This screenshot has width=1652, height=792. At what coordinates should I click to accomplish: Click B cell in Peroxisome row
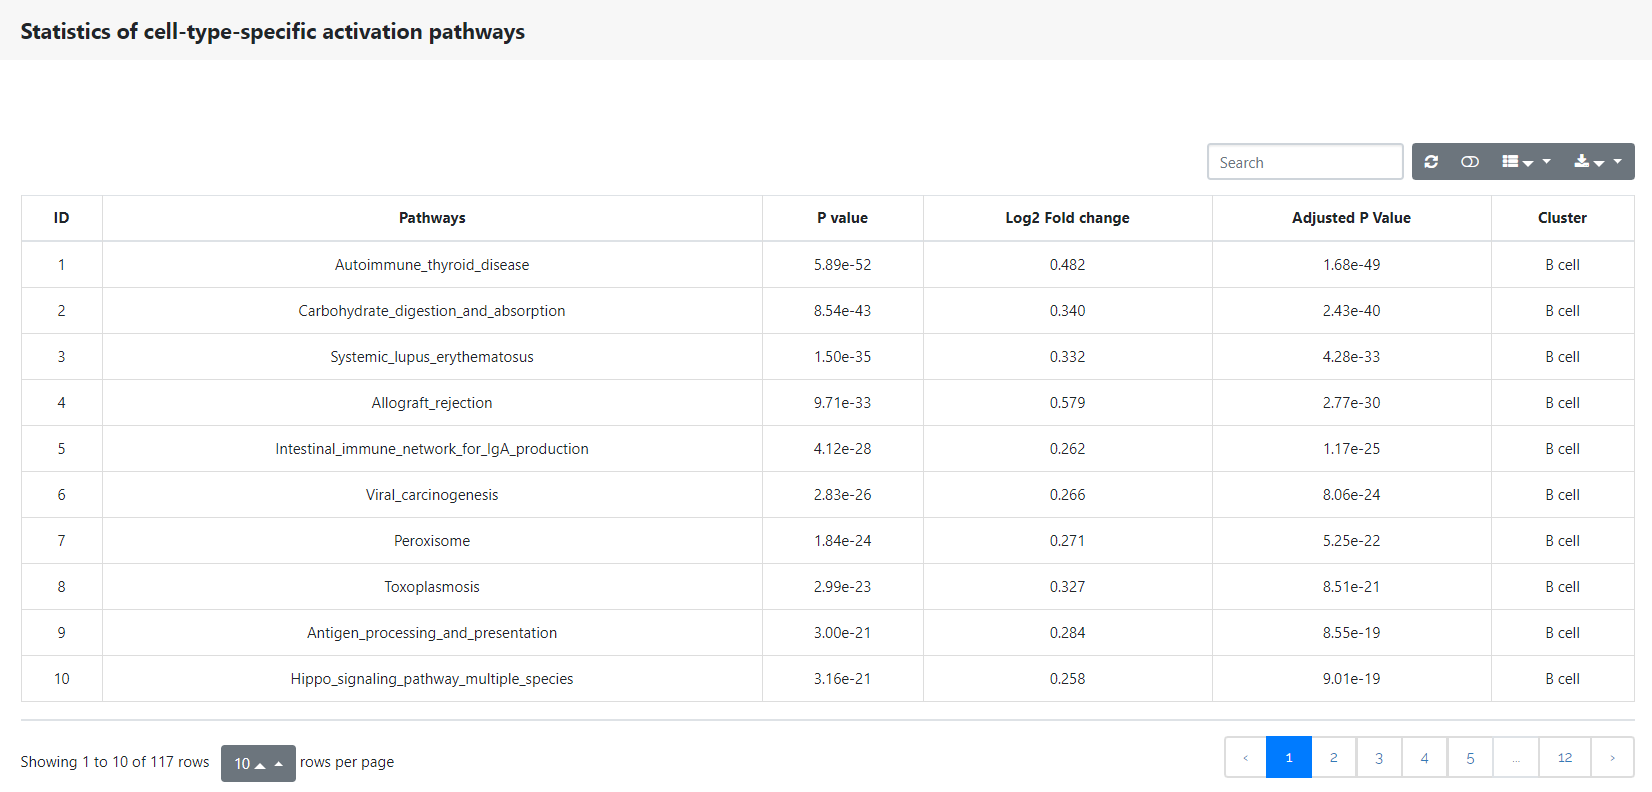(x=1562, y=541)
